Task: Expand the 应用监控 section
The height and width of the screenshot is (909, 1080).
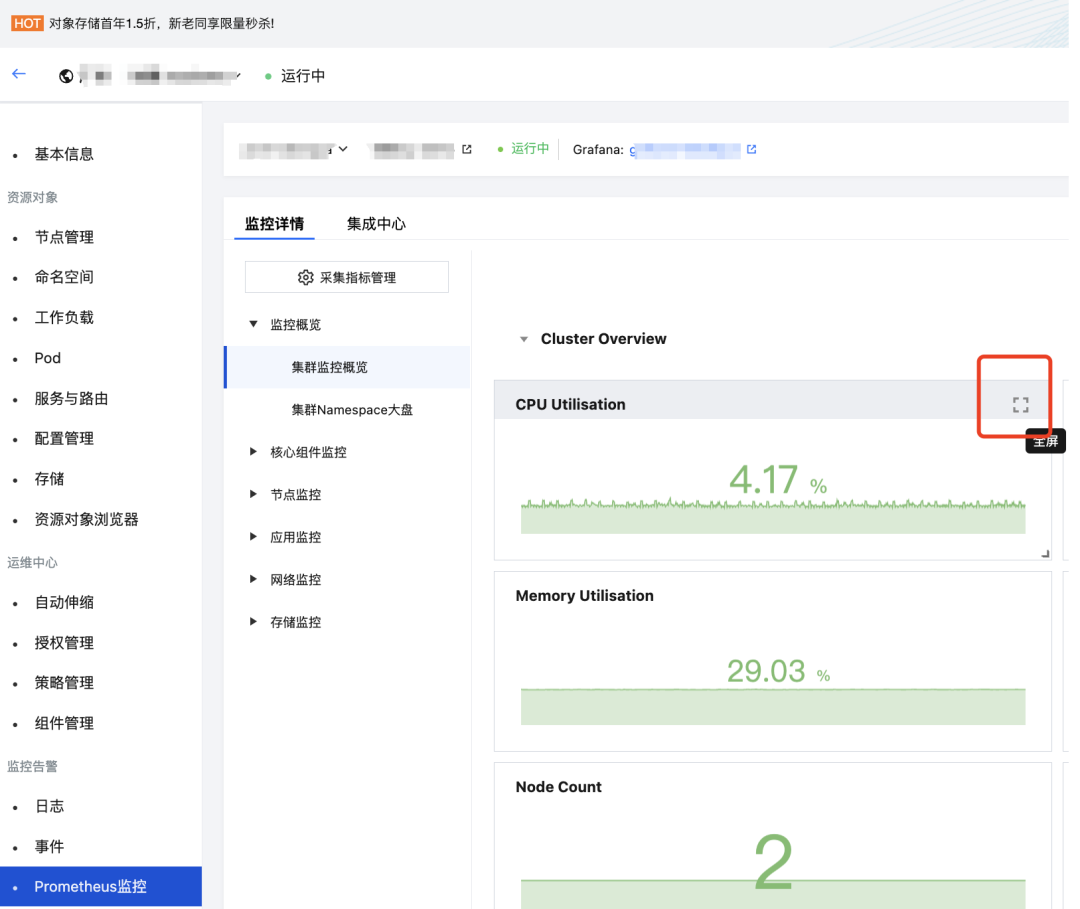Action: point(253,536)
